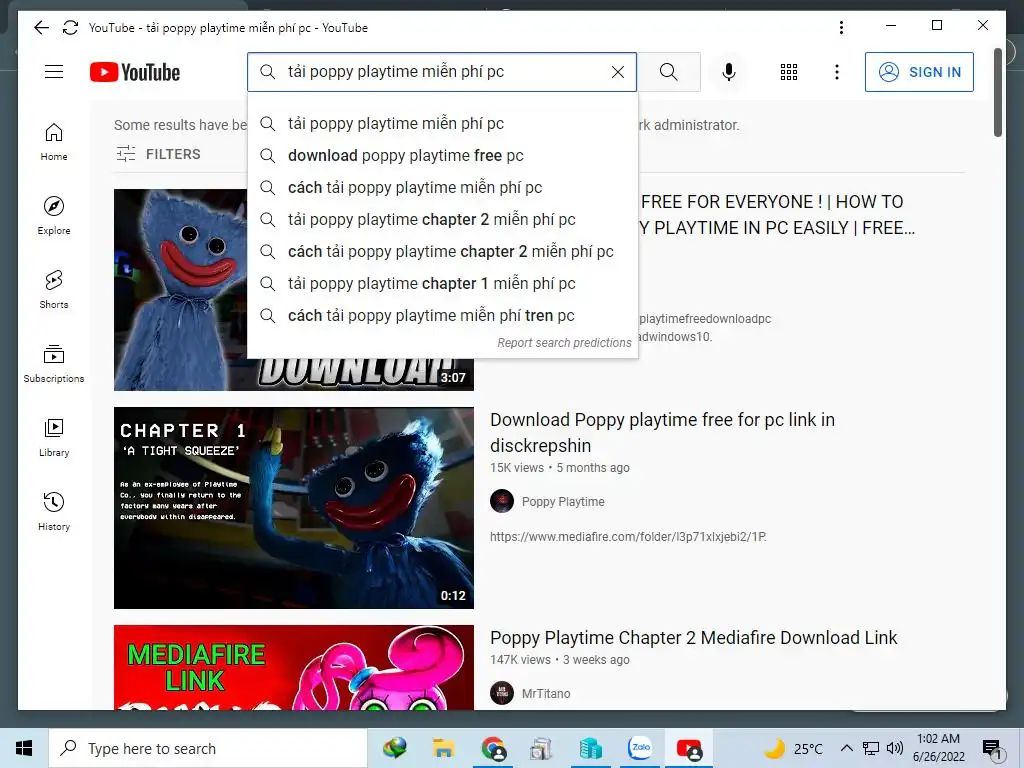
Task: Open the MrTitano channel name
Action: point(546,694)
